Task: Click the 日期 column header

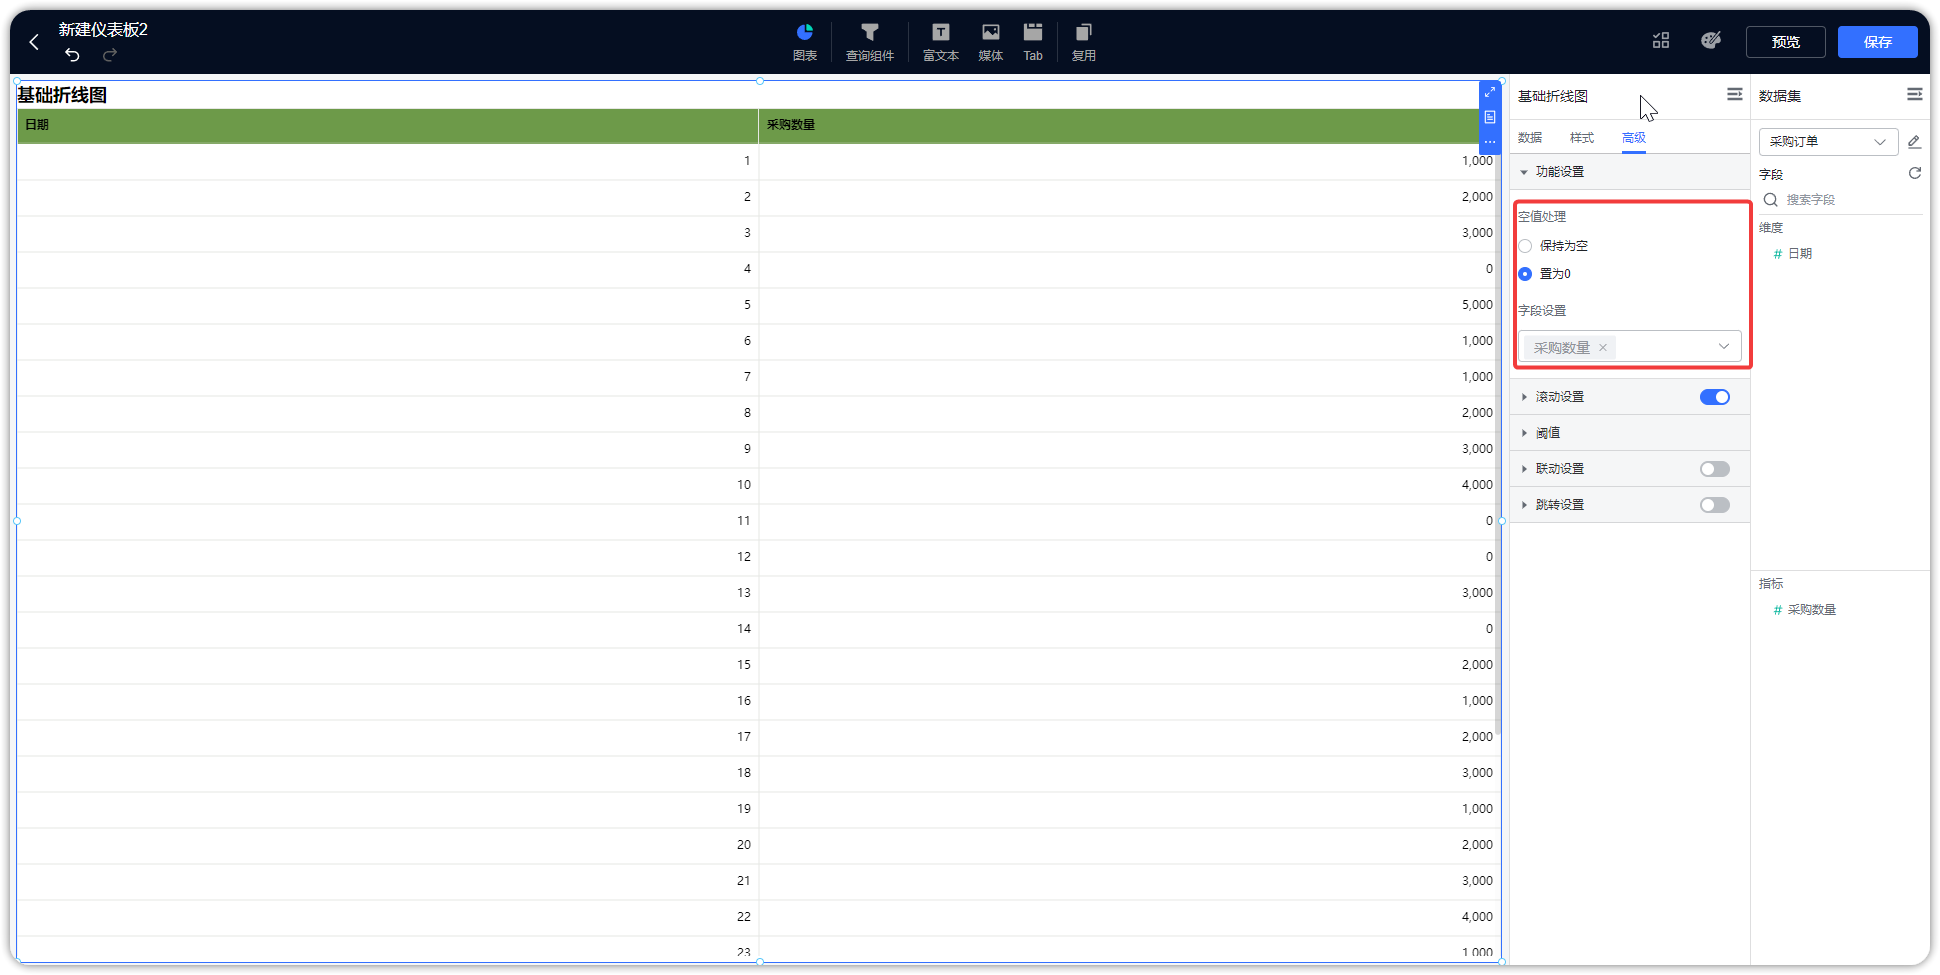Action: click(388, 125)
